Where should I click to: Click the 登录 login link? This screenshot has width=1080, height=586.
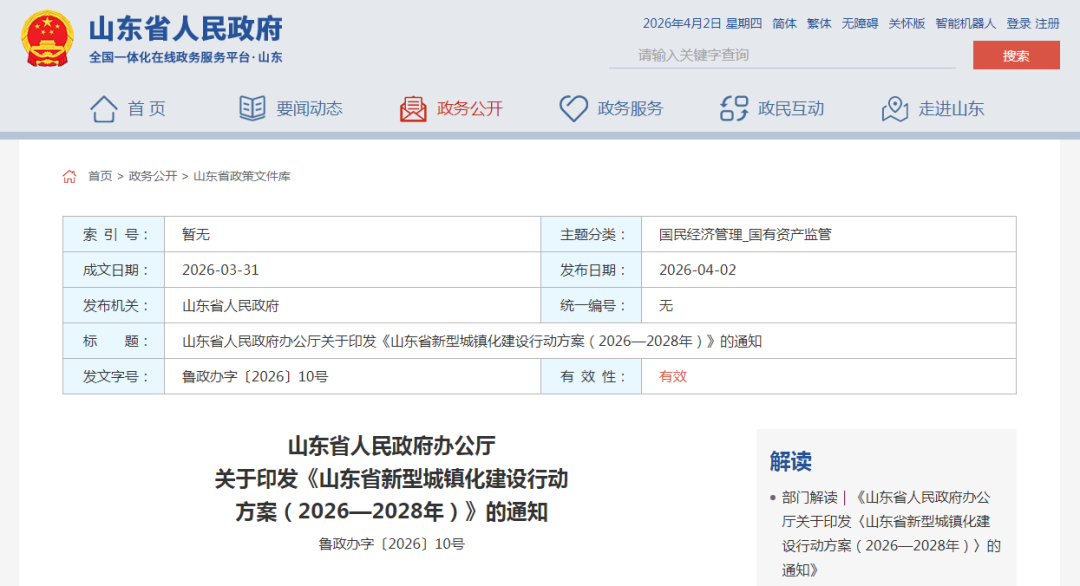point(1018,23)
